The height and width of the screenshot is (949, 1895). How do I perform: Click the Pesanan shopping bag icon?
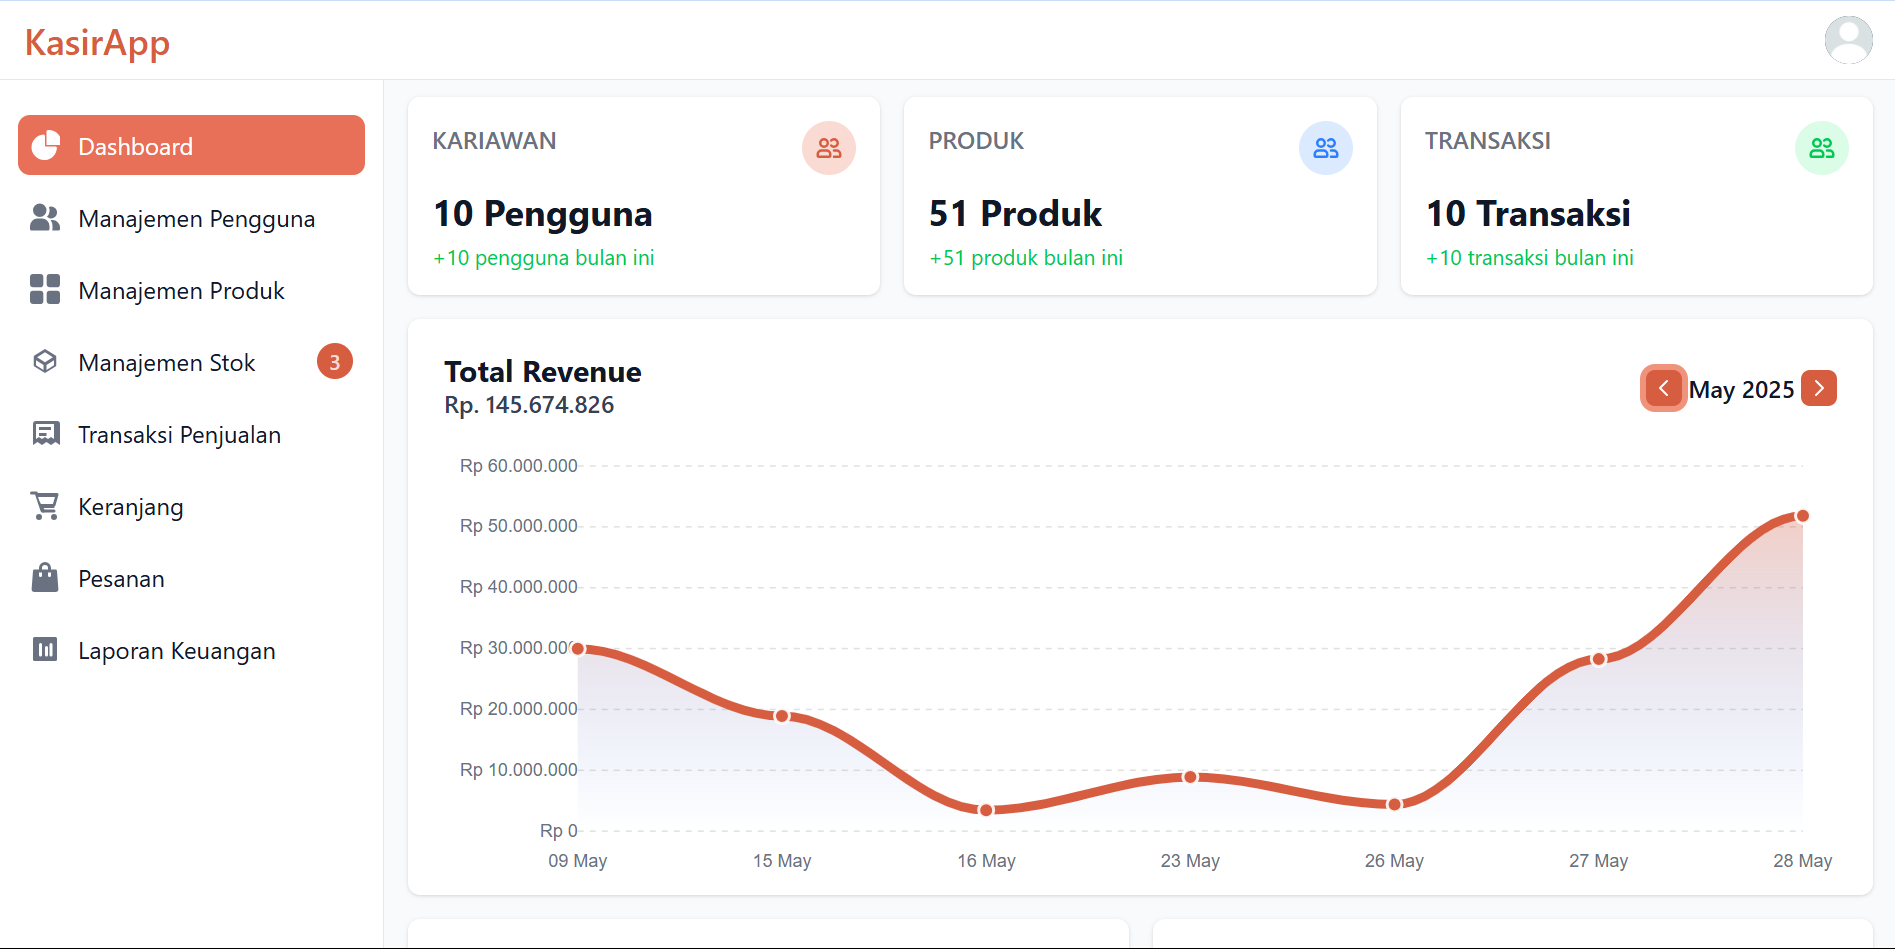(45, 578)
